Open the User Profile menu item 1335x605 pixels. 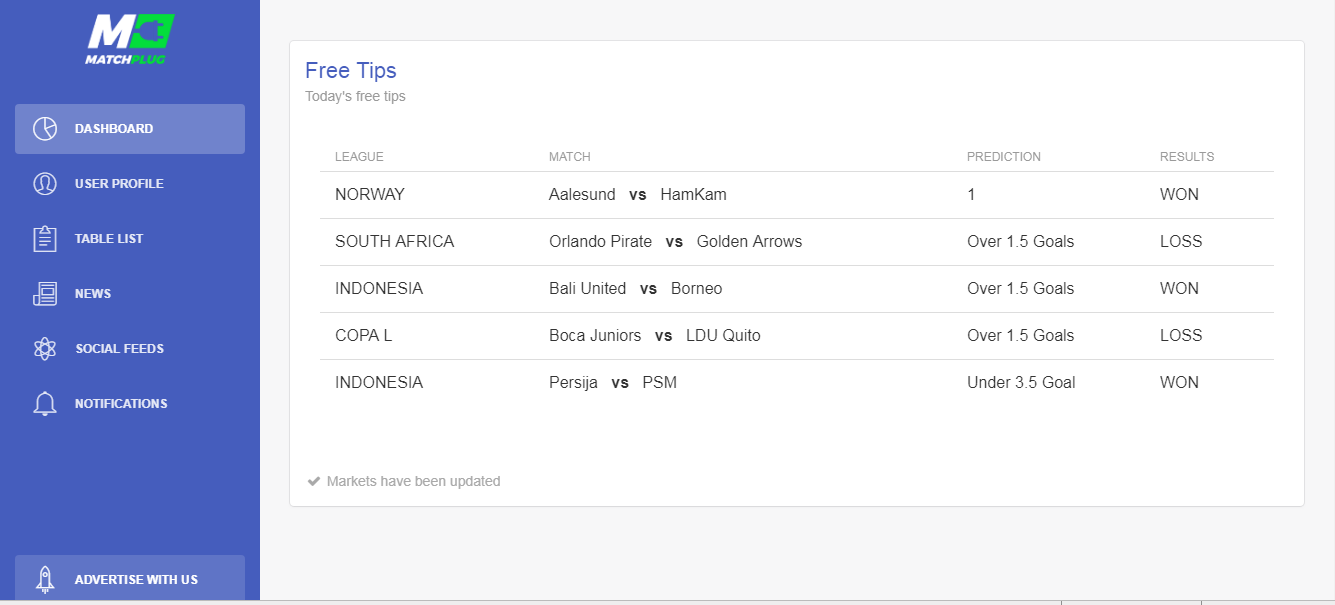(x=130, y=184)
